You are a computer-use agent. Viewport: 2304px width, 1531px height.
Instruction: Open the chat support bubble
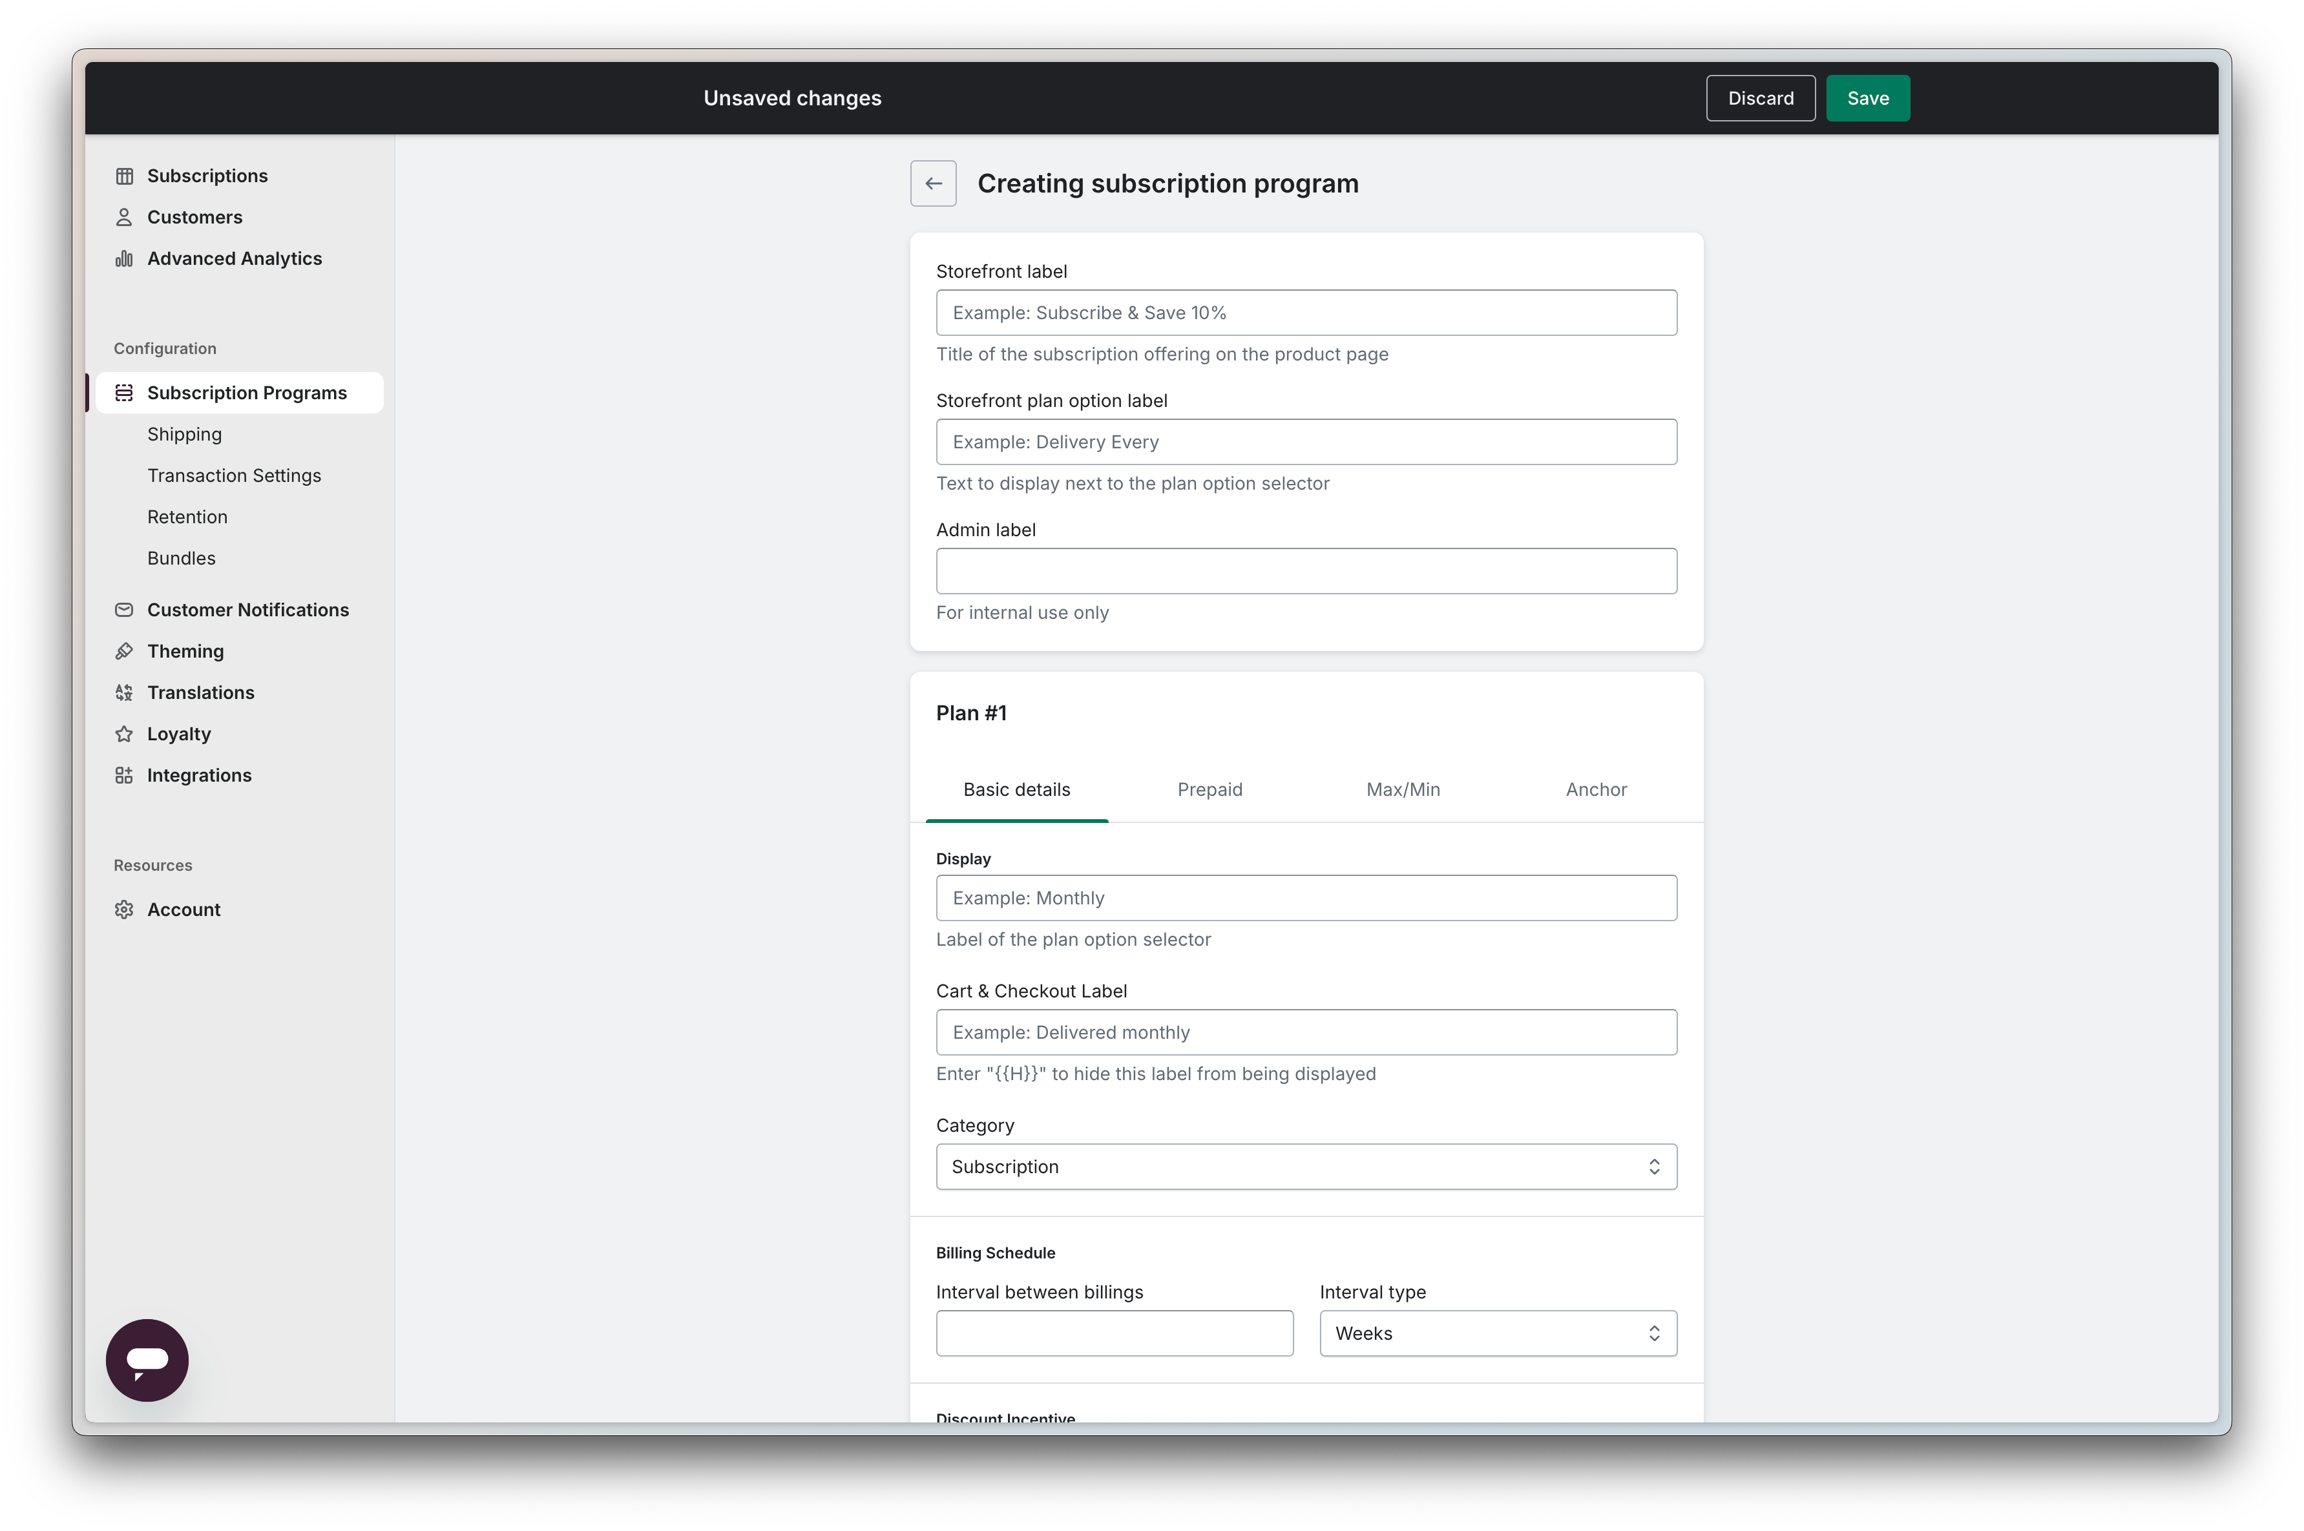147,1359
